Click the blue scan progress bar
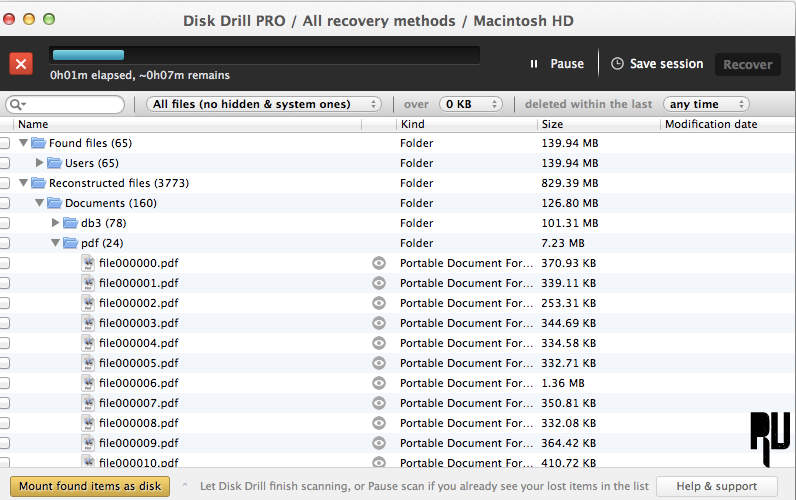 tap(88, 55)
